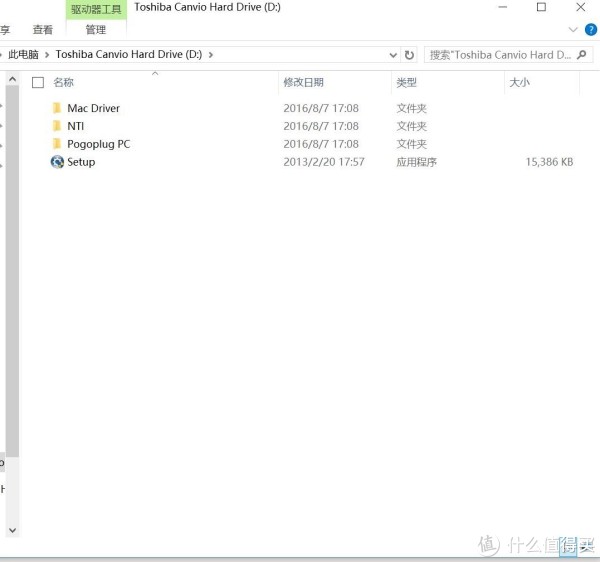Select the Pogoplug PC folder icon
The width and height of the screenshot is (600, 562).
click(57, 144)
